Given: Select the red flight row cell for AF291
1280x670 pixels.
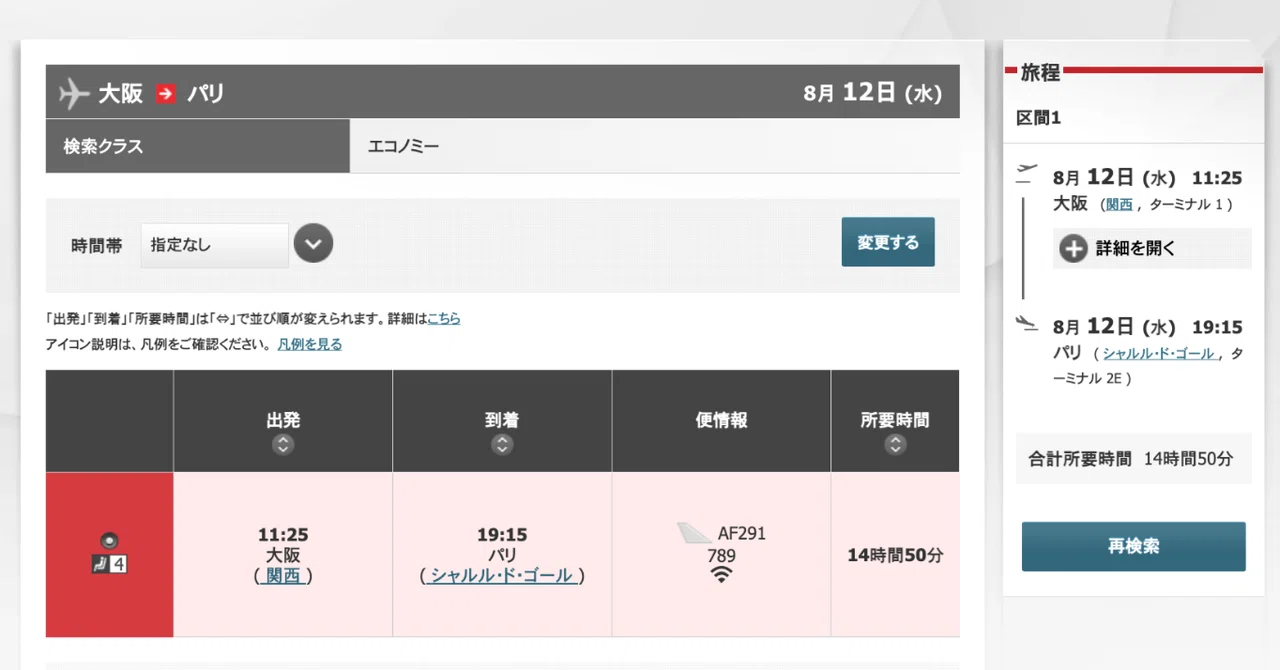Looking at the screenshot, I should click(x=109, y=555).
